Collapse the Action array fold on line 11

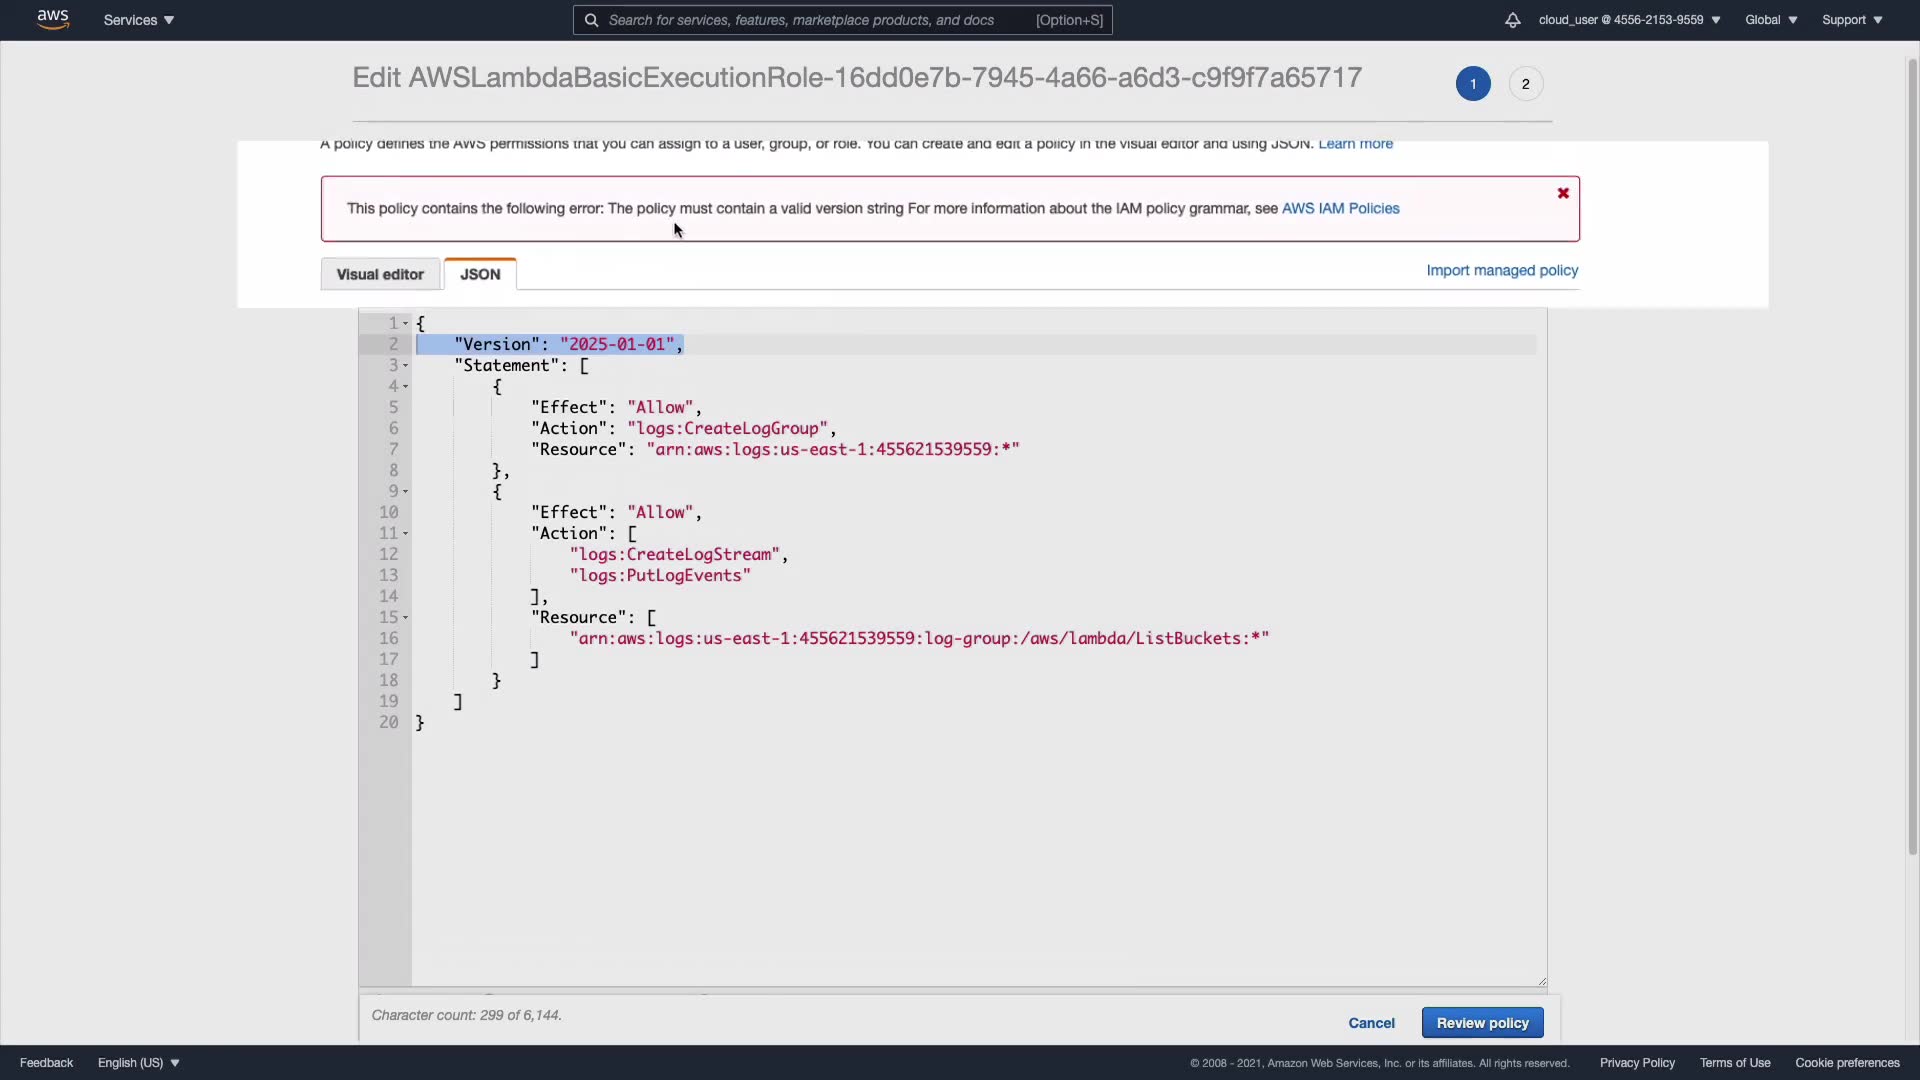405,533
